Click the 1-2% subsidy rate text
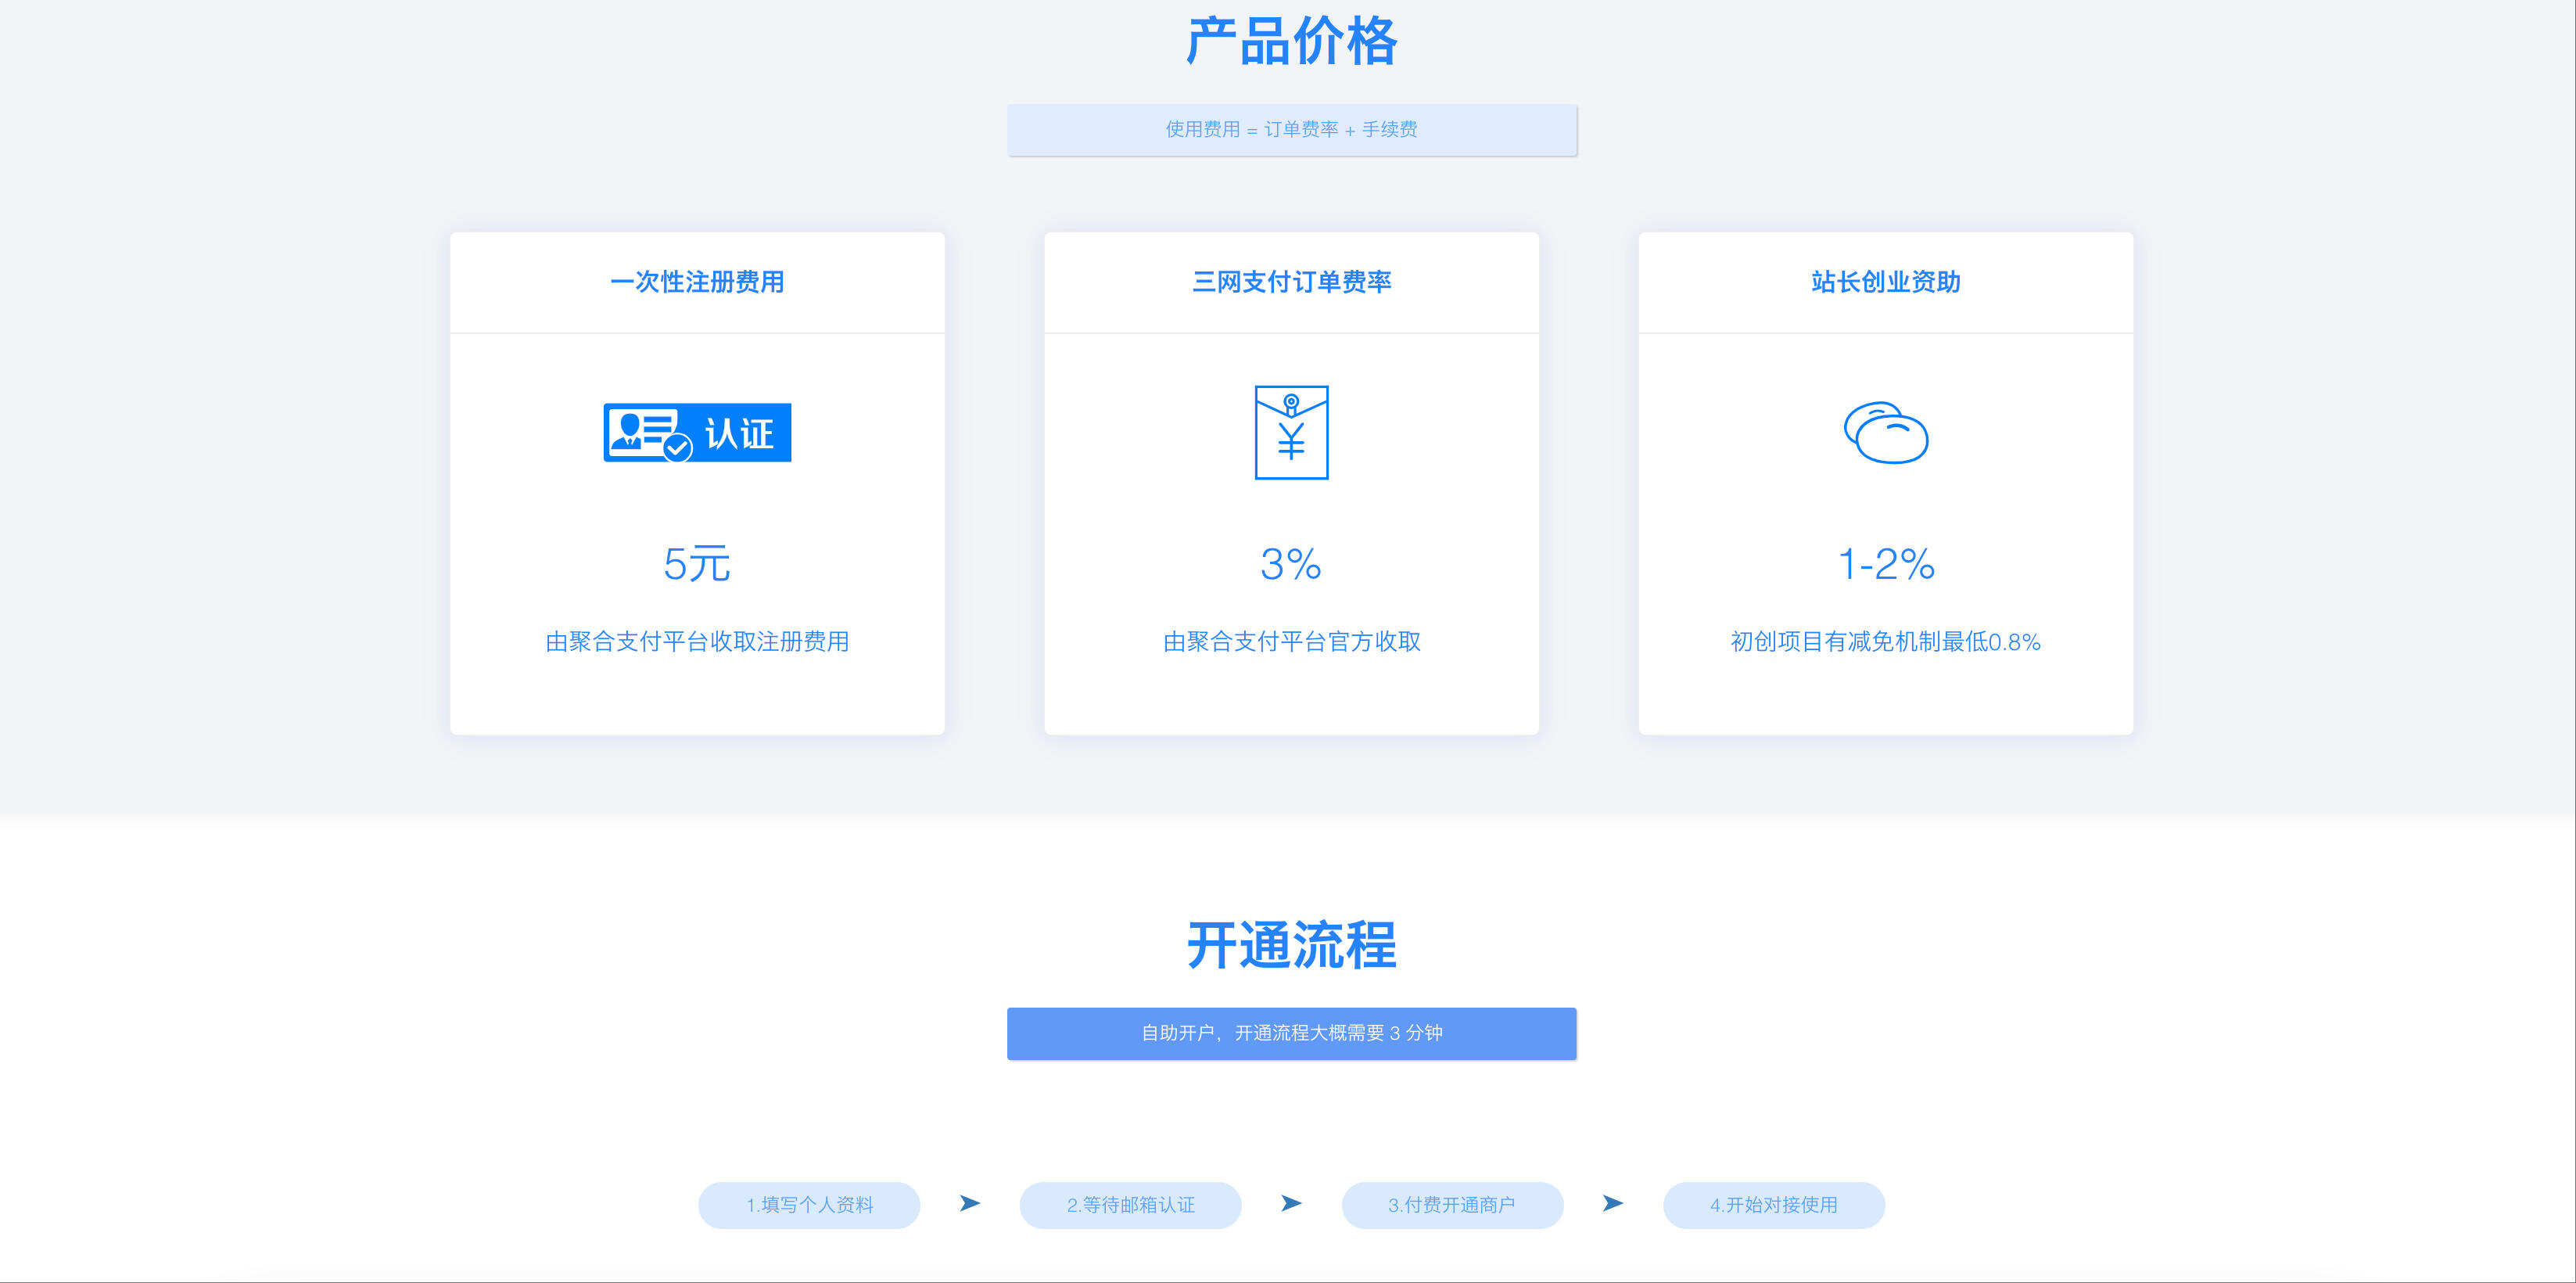 (1885, 564)
